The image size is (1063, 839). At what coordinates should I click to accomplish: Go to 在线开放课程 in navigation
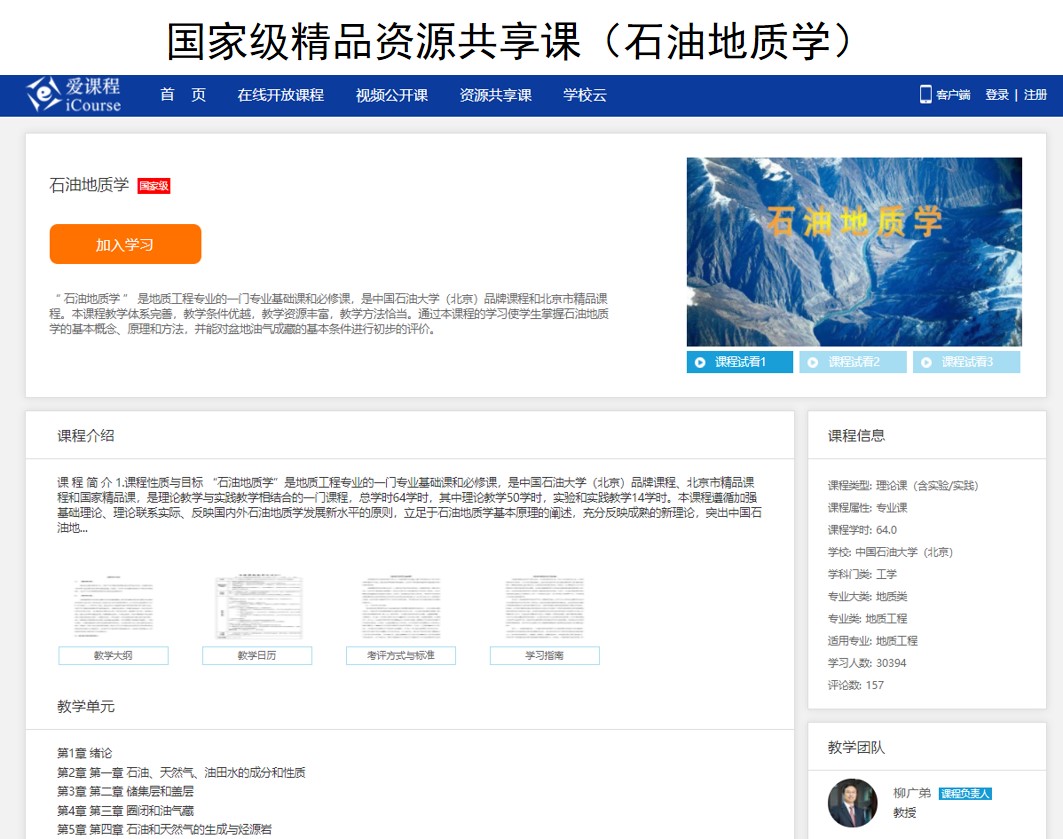[x=280, y=95]
